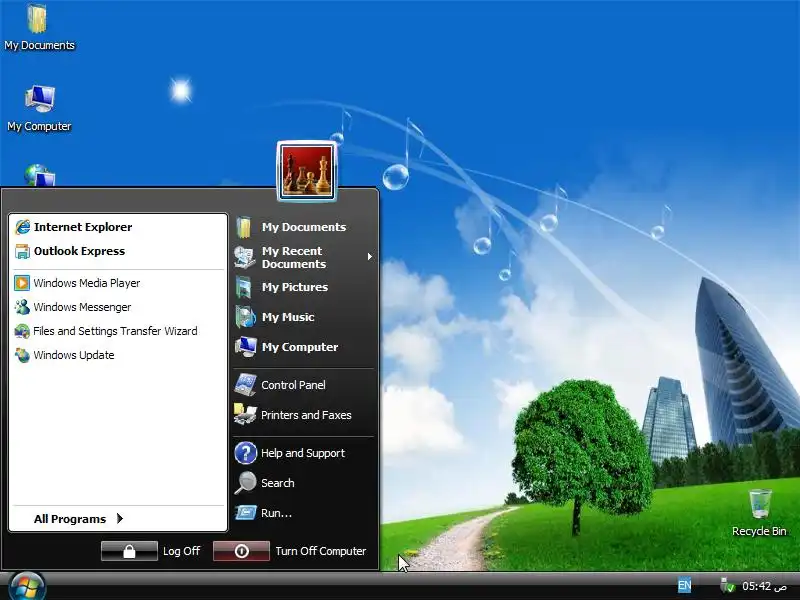The height and width of the screenshot is (600, 800).
Task: Open Internet Explorer icon in Start menu
Action: [x=22, y=227]
